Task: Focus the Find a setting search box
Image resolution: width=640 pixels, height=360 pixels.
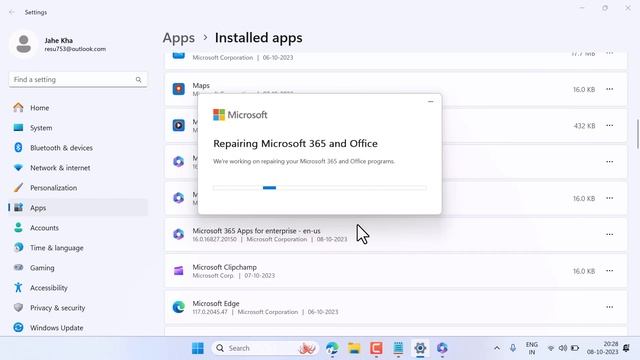Action: pyautogui.click(x=78, y=80)
